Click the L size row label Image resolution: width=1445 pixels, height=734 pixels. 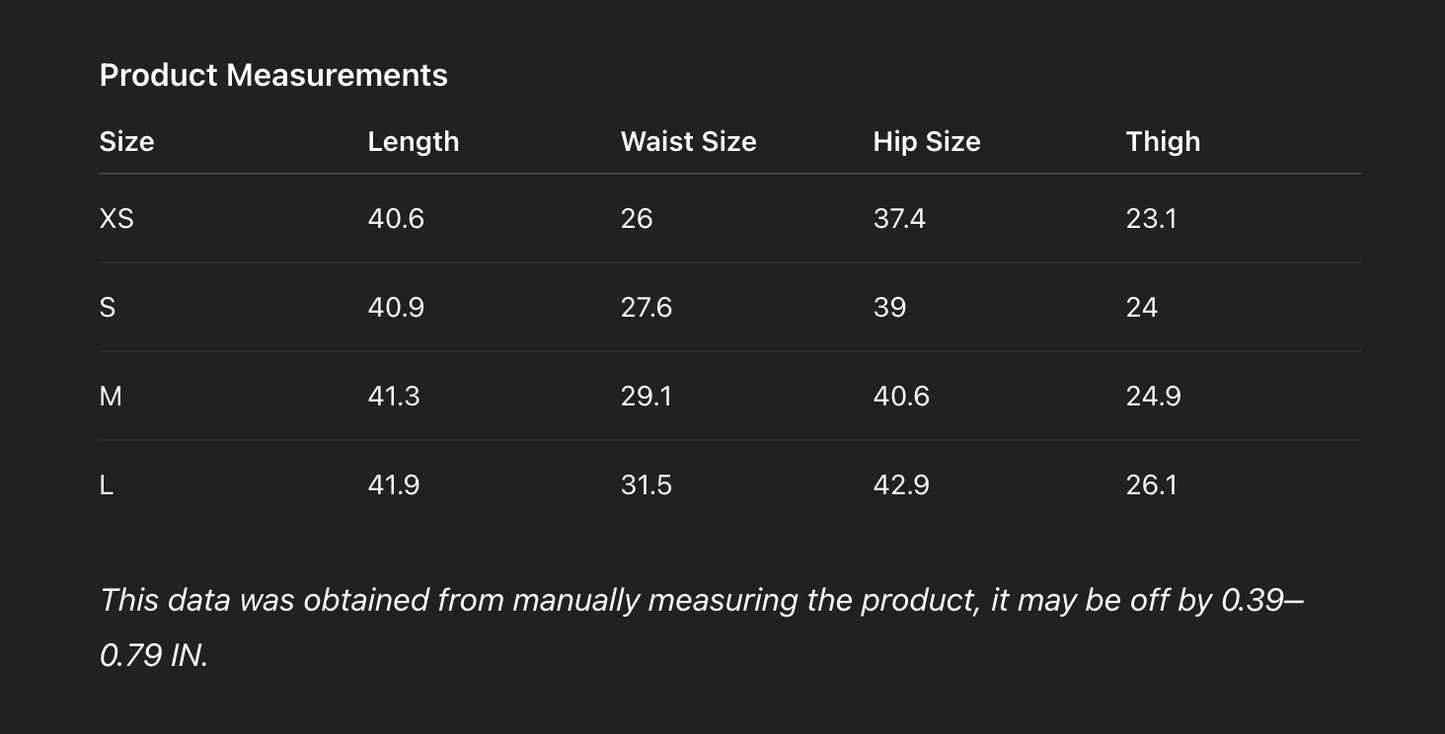pos(106,485)
